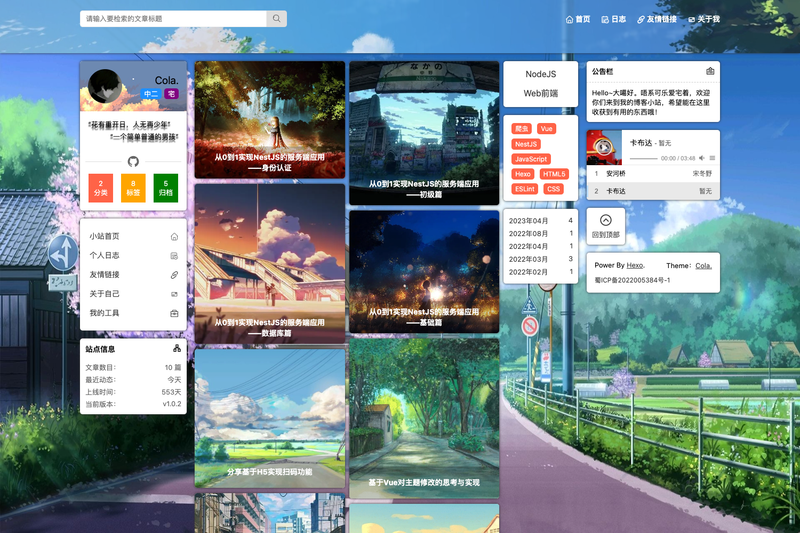Open the H5扫码功能 article card
Viewport: 800px width, 533px height.
coord(269,418)
